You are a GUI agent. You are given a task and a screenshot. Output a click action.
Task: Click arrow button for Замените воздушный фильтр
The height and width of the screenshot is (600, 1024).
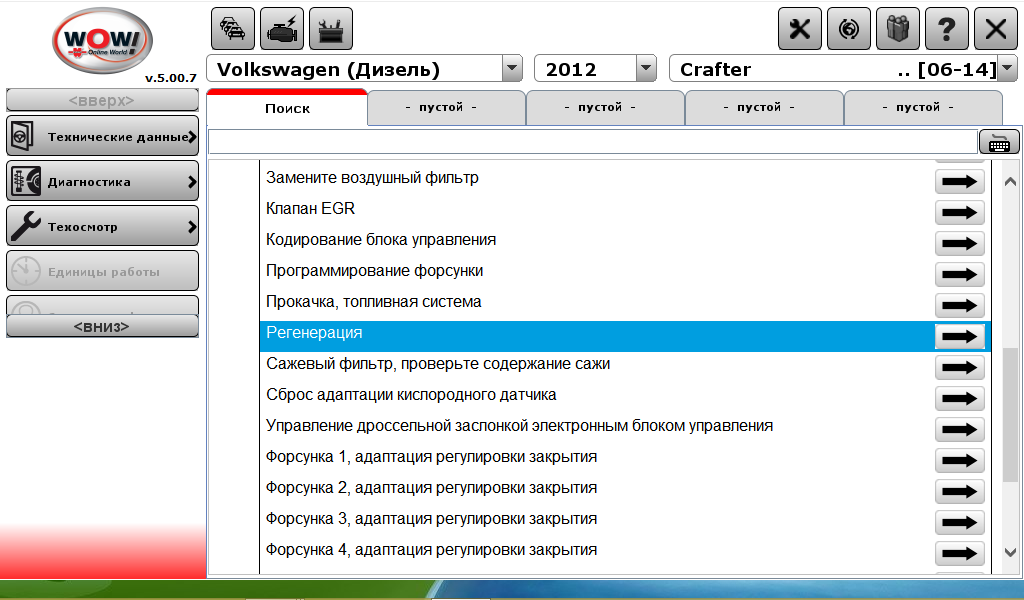click(959, 182)
